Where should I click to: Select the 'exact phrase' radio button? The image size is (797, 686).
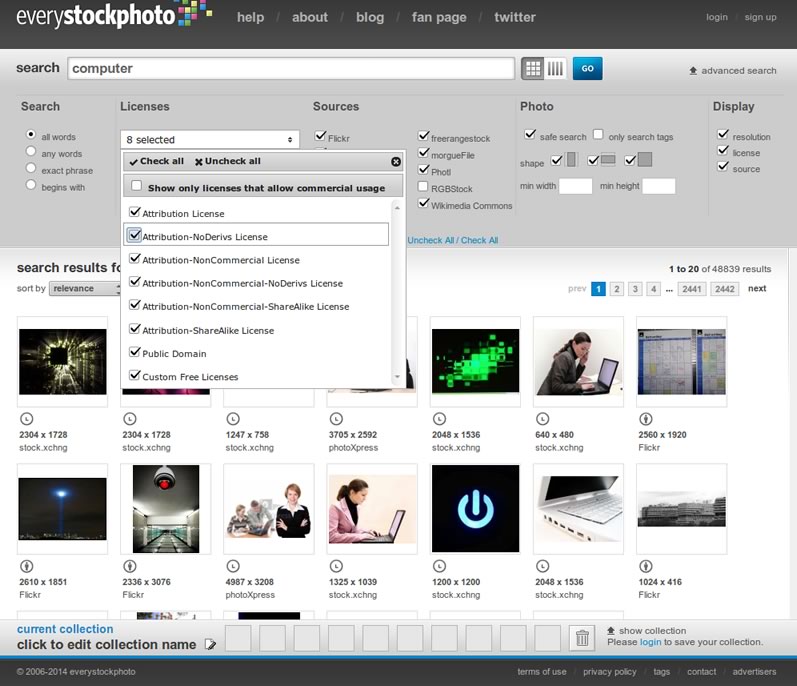click(x=31, y=169)
